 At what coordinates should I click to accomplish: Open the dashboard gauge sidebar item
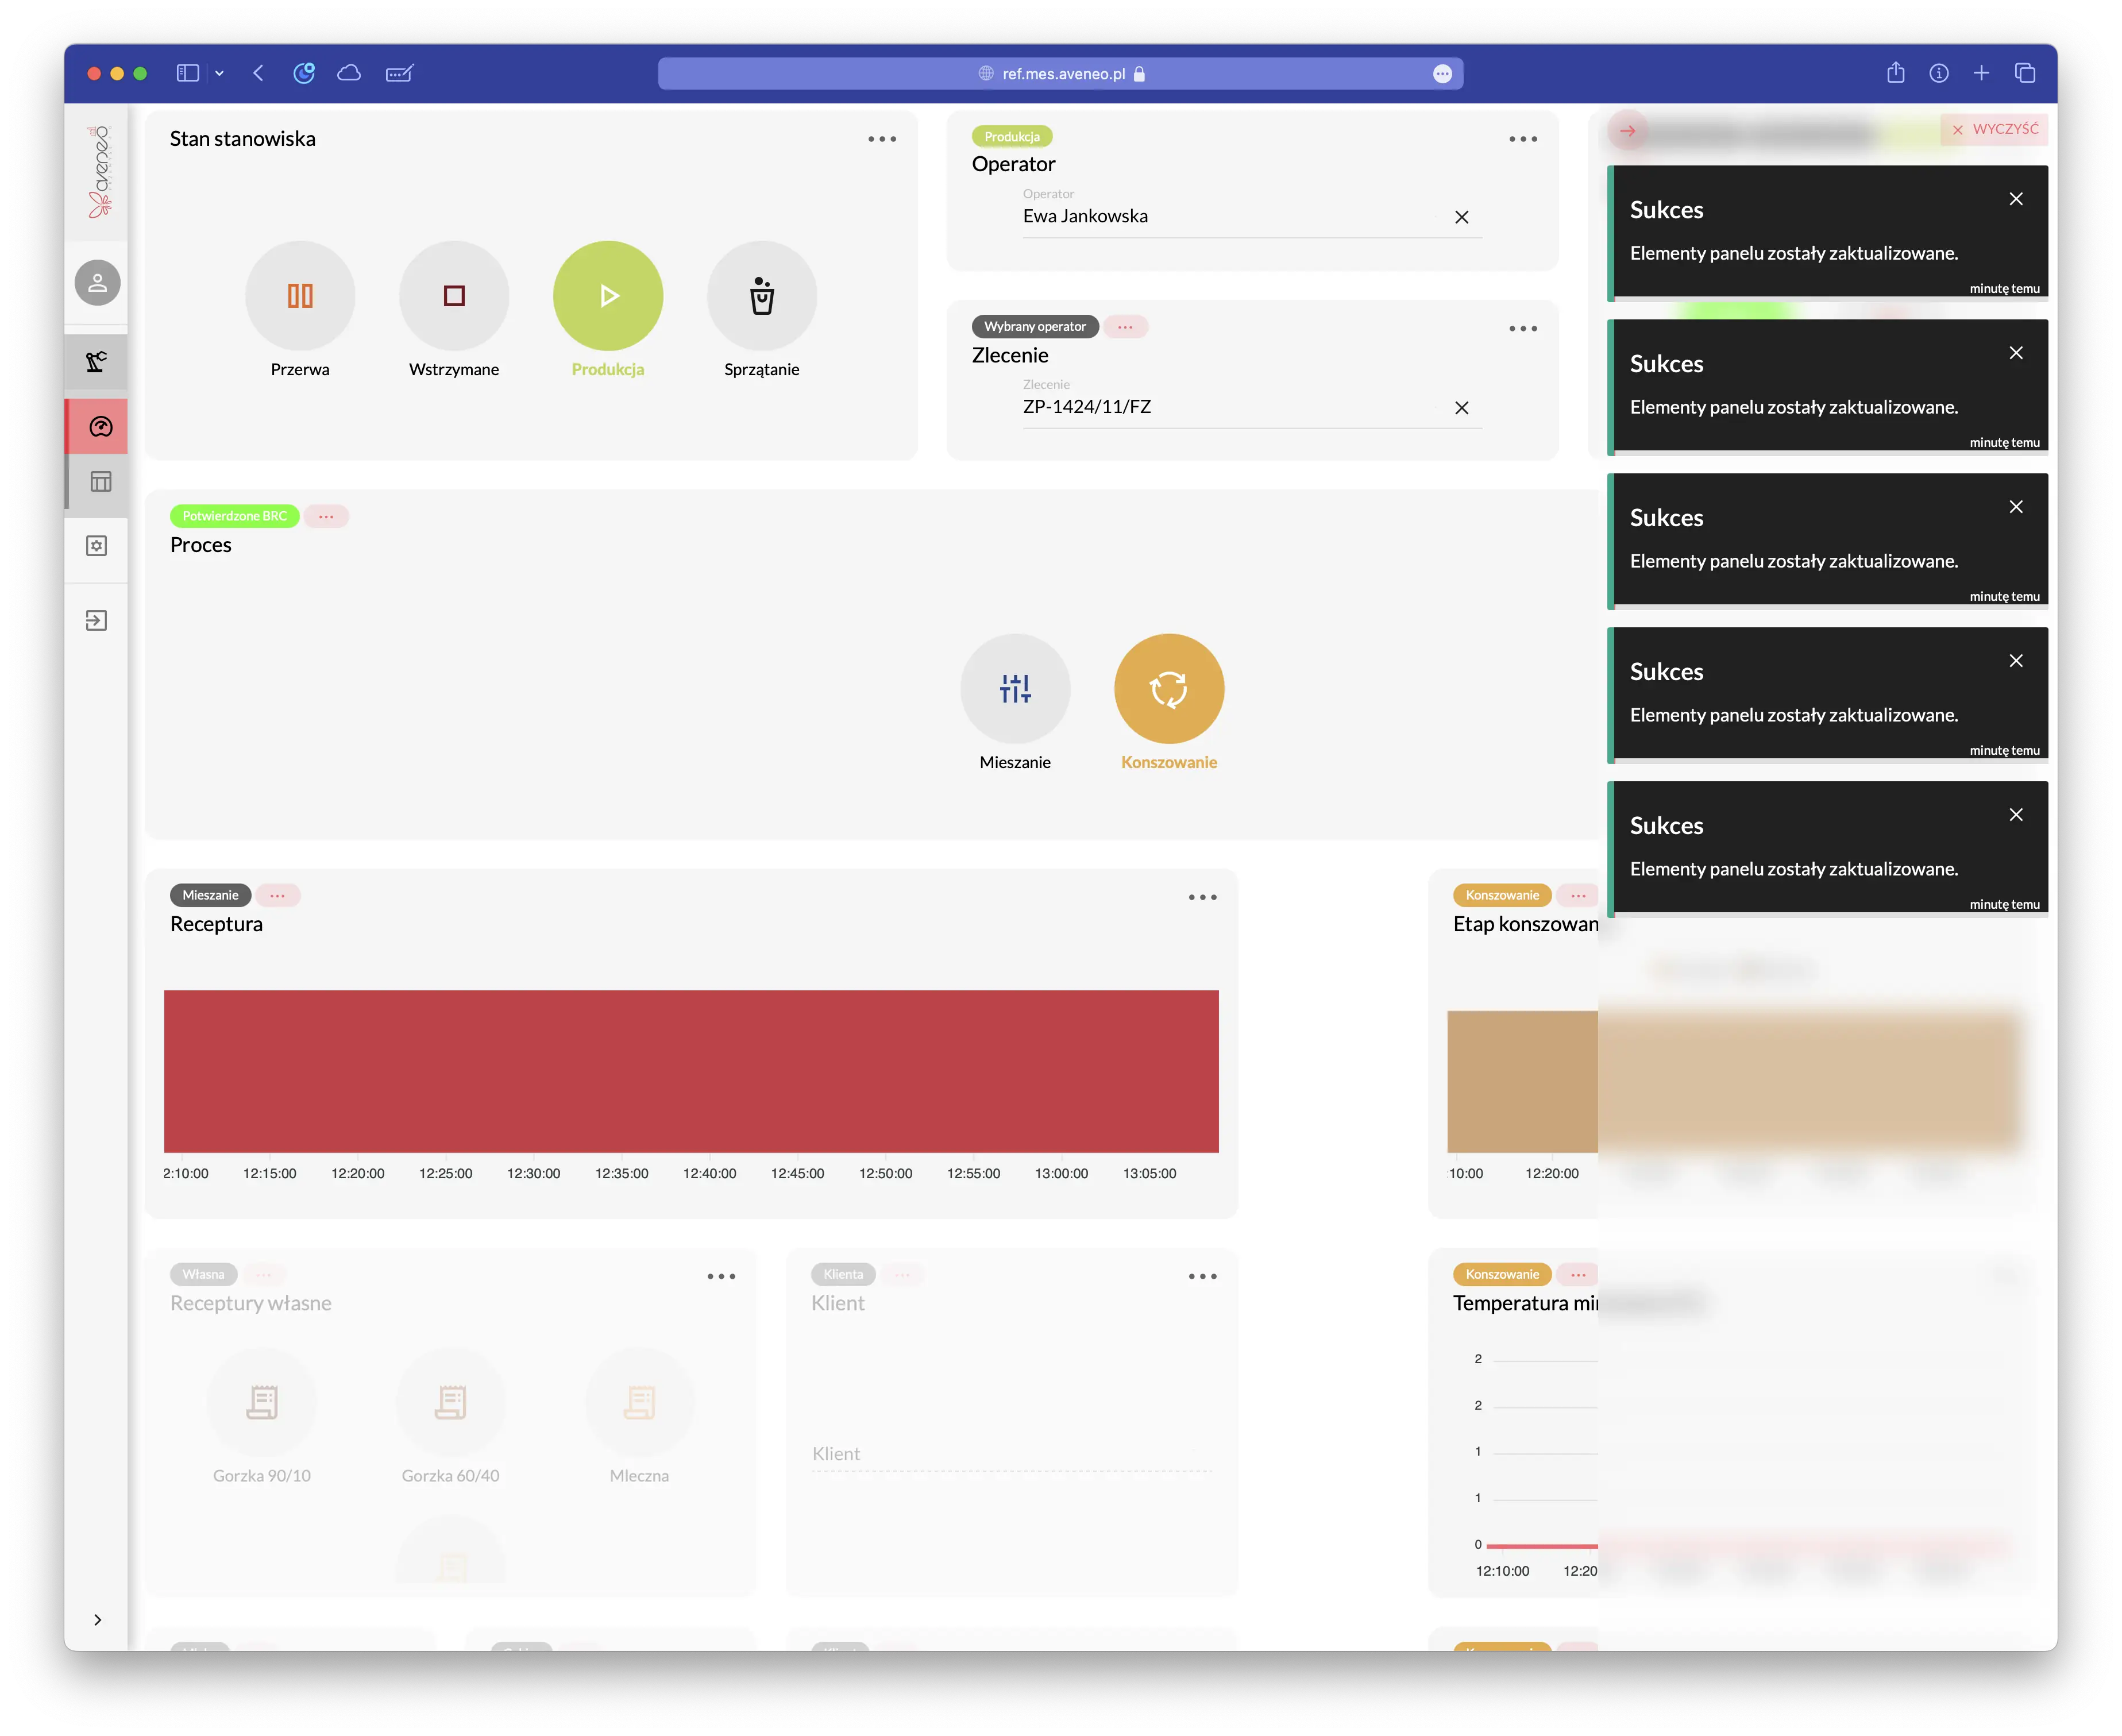[x=100, y=427]
